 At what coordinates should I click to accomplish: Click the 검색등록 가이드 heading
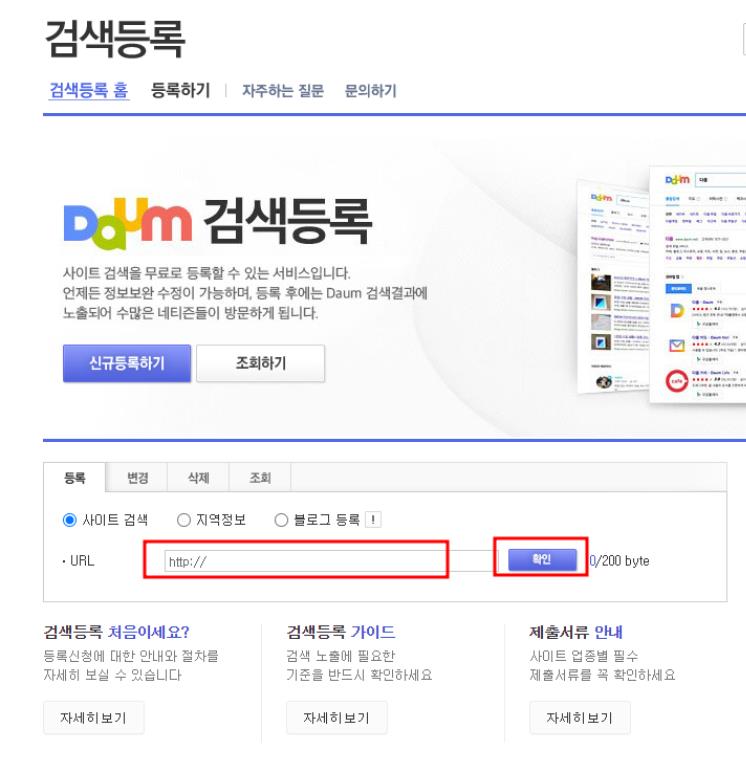coord(341,632)
